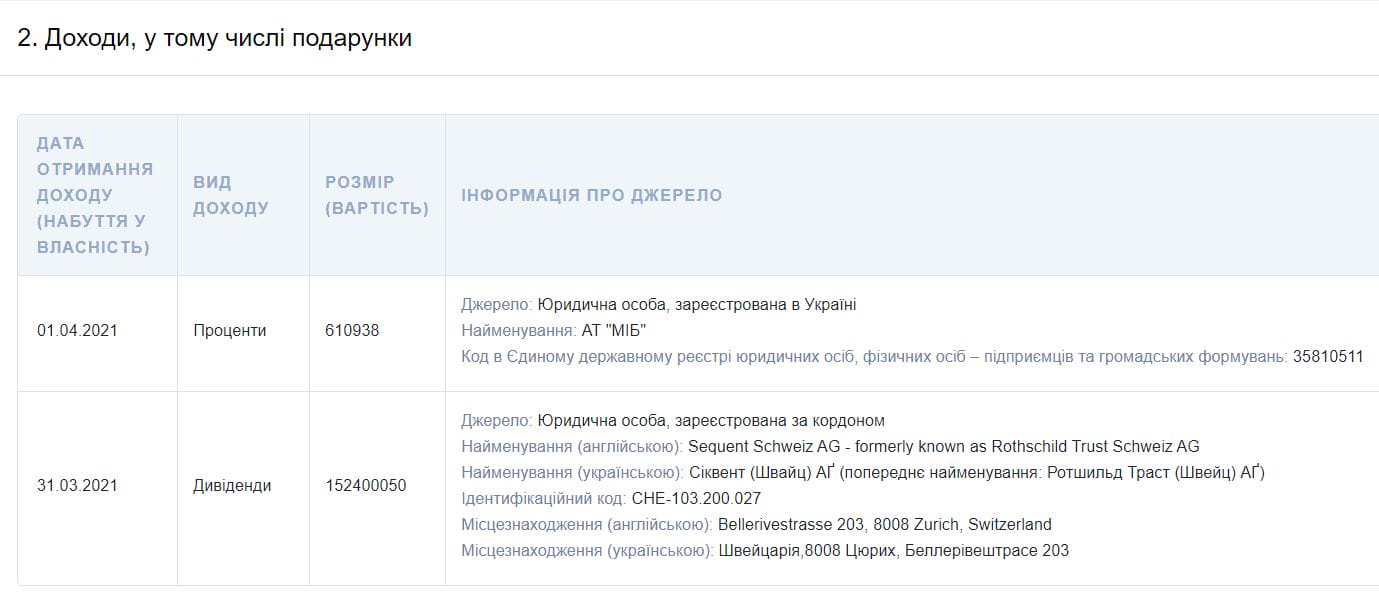Select the Ukrainian name "Сіквент (Швайц) АҐ"

pos(762,473)
